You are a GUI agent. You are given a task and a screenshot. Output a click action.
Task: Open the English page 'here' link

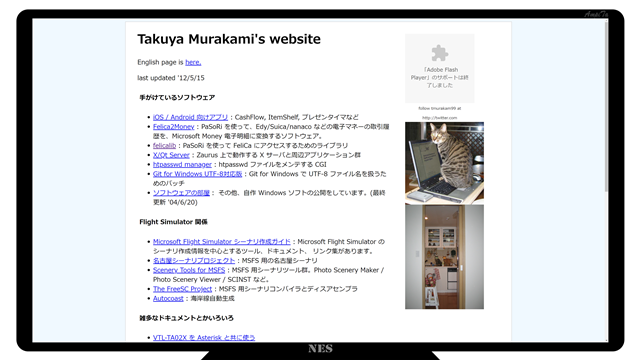(x=193, y=62)
